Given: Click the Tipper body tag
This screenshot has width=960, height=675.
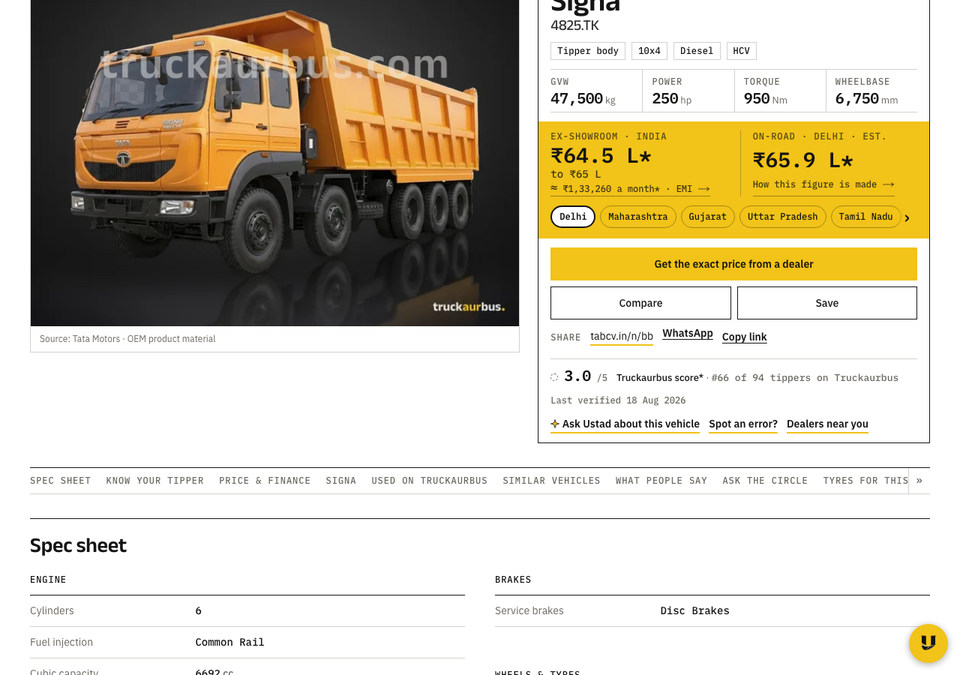Looking at the screenshot, I should 588,51.
